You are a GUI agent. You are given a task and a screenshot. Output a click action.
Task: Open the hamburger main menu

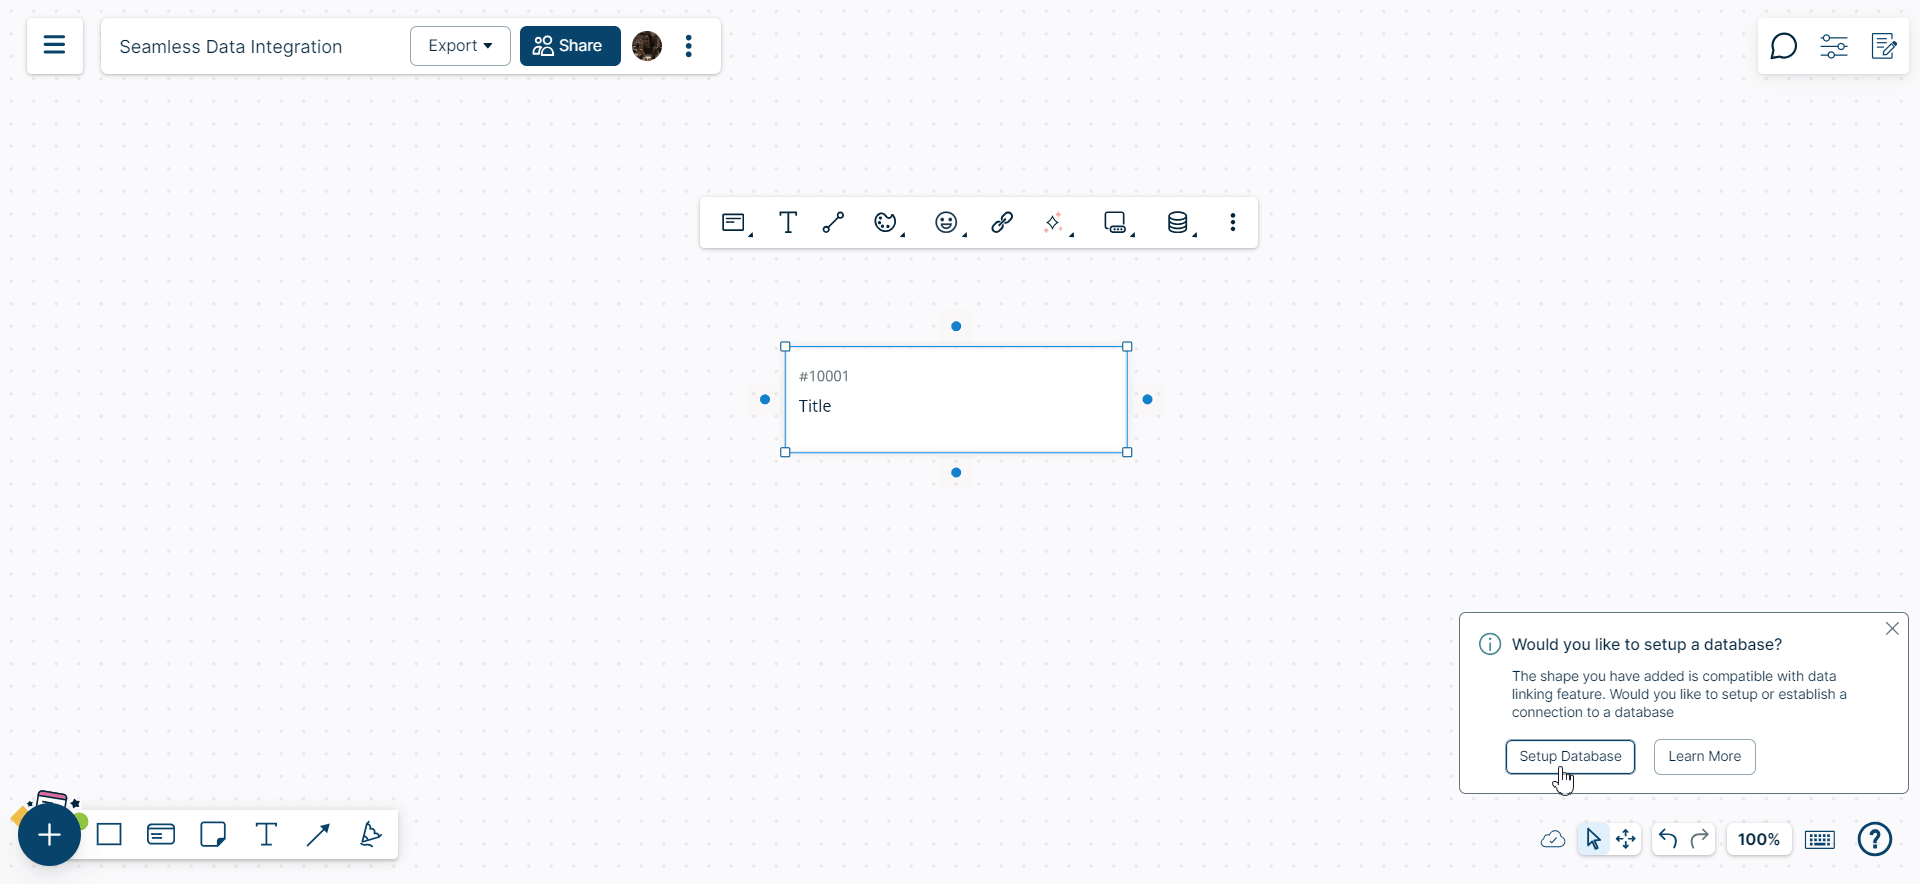tap(54, 46)
